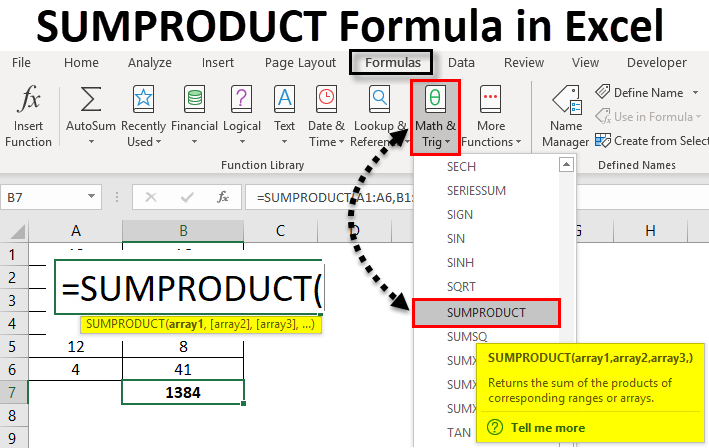Select column C header

pos(280,231)
